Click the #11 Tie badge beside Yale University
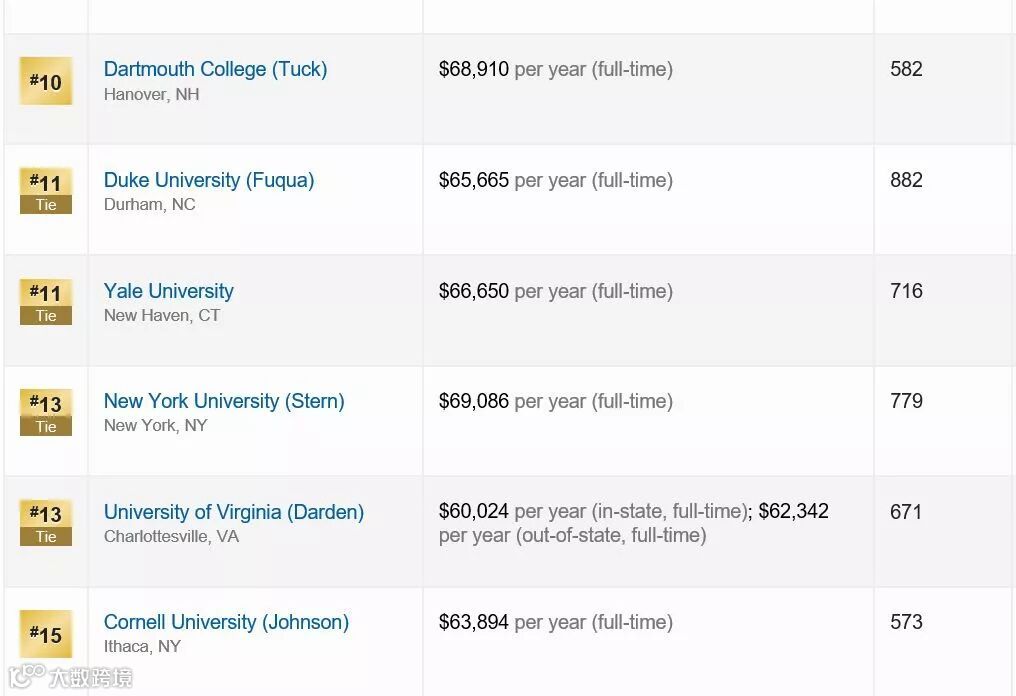The width and height of the screenshot is (1016, 696). point(46,302)
